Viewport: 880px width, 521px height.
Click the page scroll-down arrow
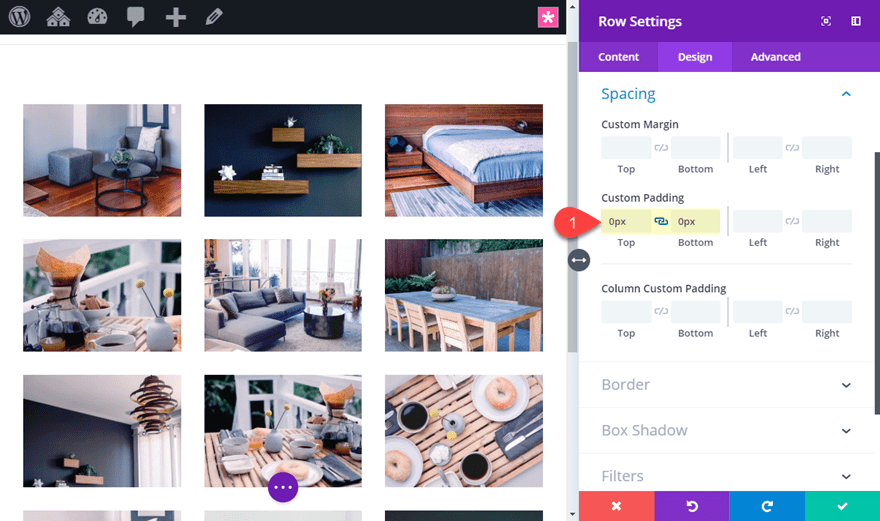572,514
